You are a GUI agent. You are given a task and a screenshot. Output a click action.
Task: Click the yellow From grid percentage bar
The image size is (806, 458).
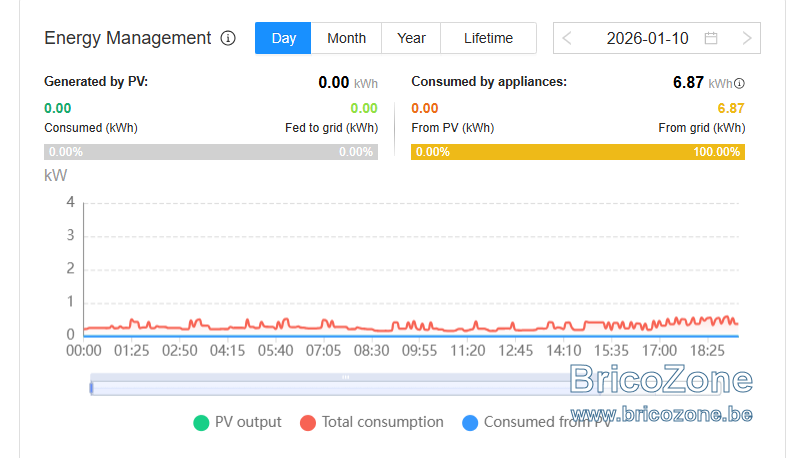coord(578,152)
